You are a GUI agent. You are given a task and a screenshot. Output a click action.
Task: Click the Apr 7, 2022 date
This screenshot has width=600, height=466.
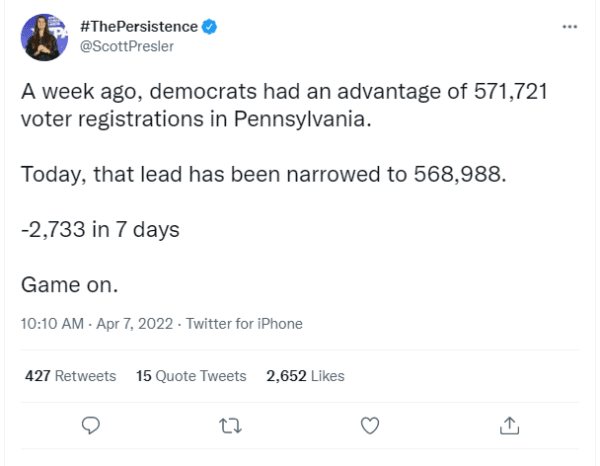[135, 324]
